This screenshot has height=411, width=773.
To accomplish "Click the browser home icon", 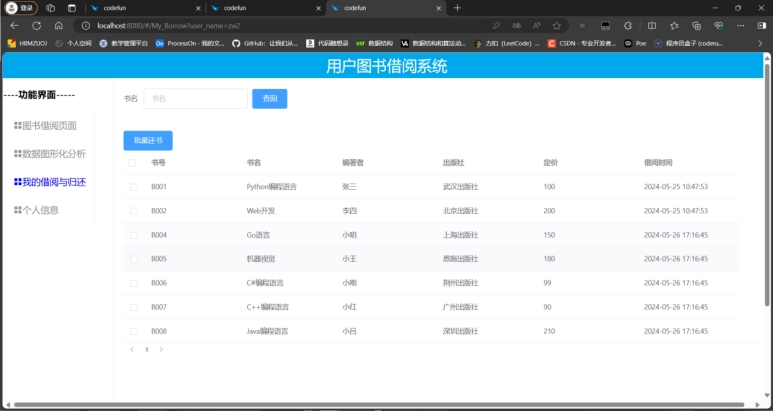I will [x=59, y=25].
